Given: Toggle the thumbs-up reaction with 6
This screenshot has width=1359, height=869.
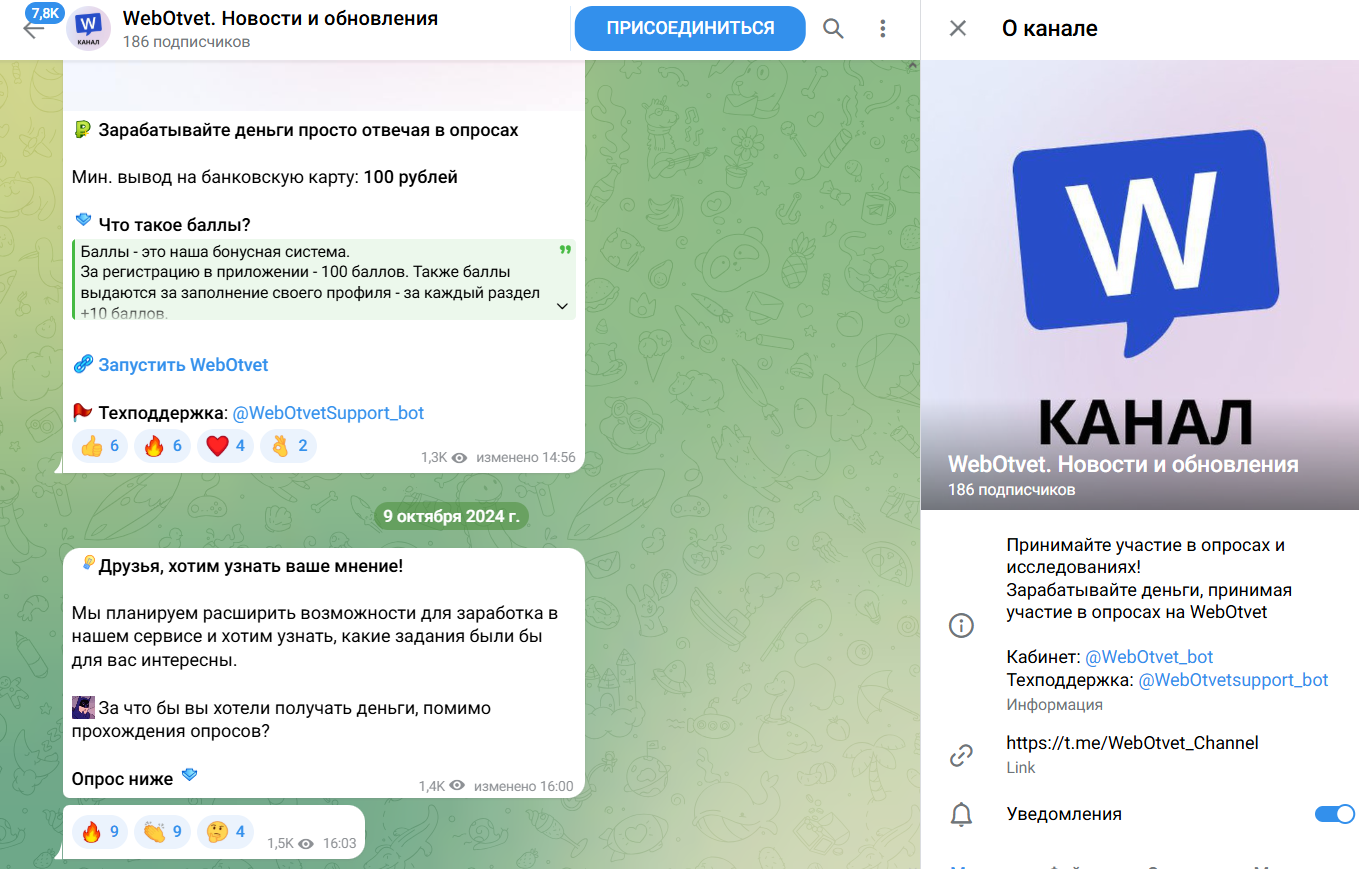Looking at the screenshot, I should tap(101, 446).
